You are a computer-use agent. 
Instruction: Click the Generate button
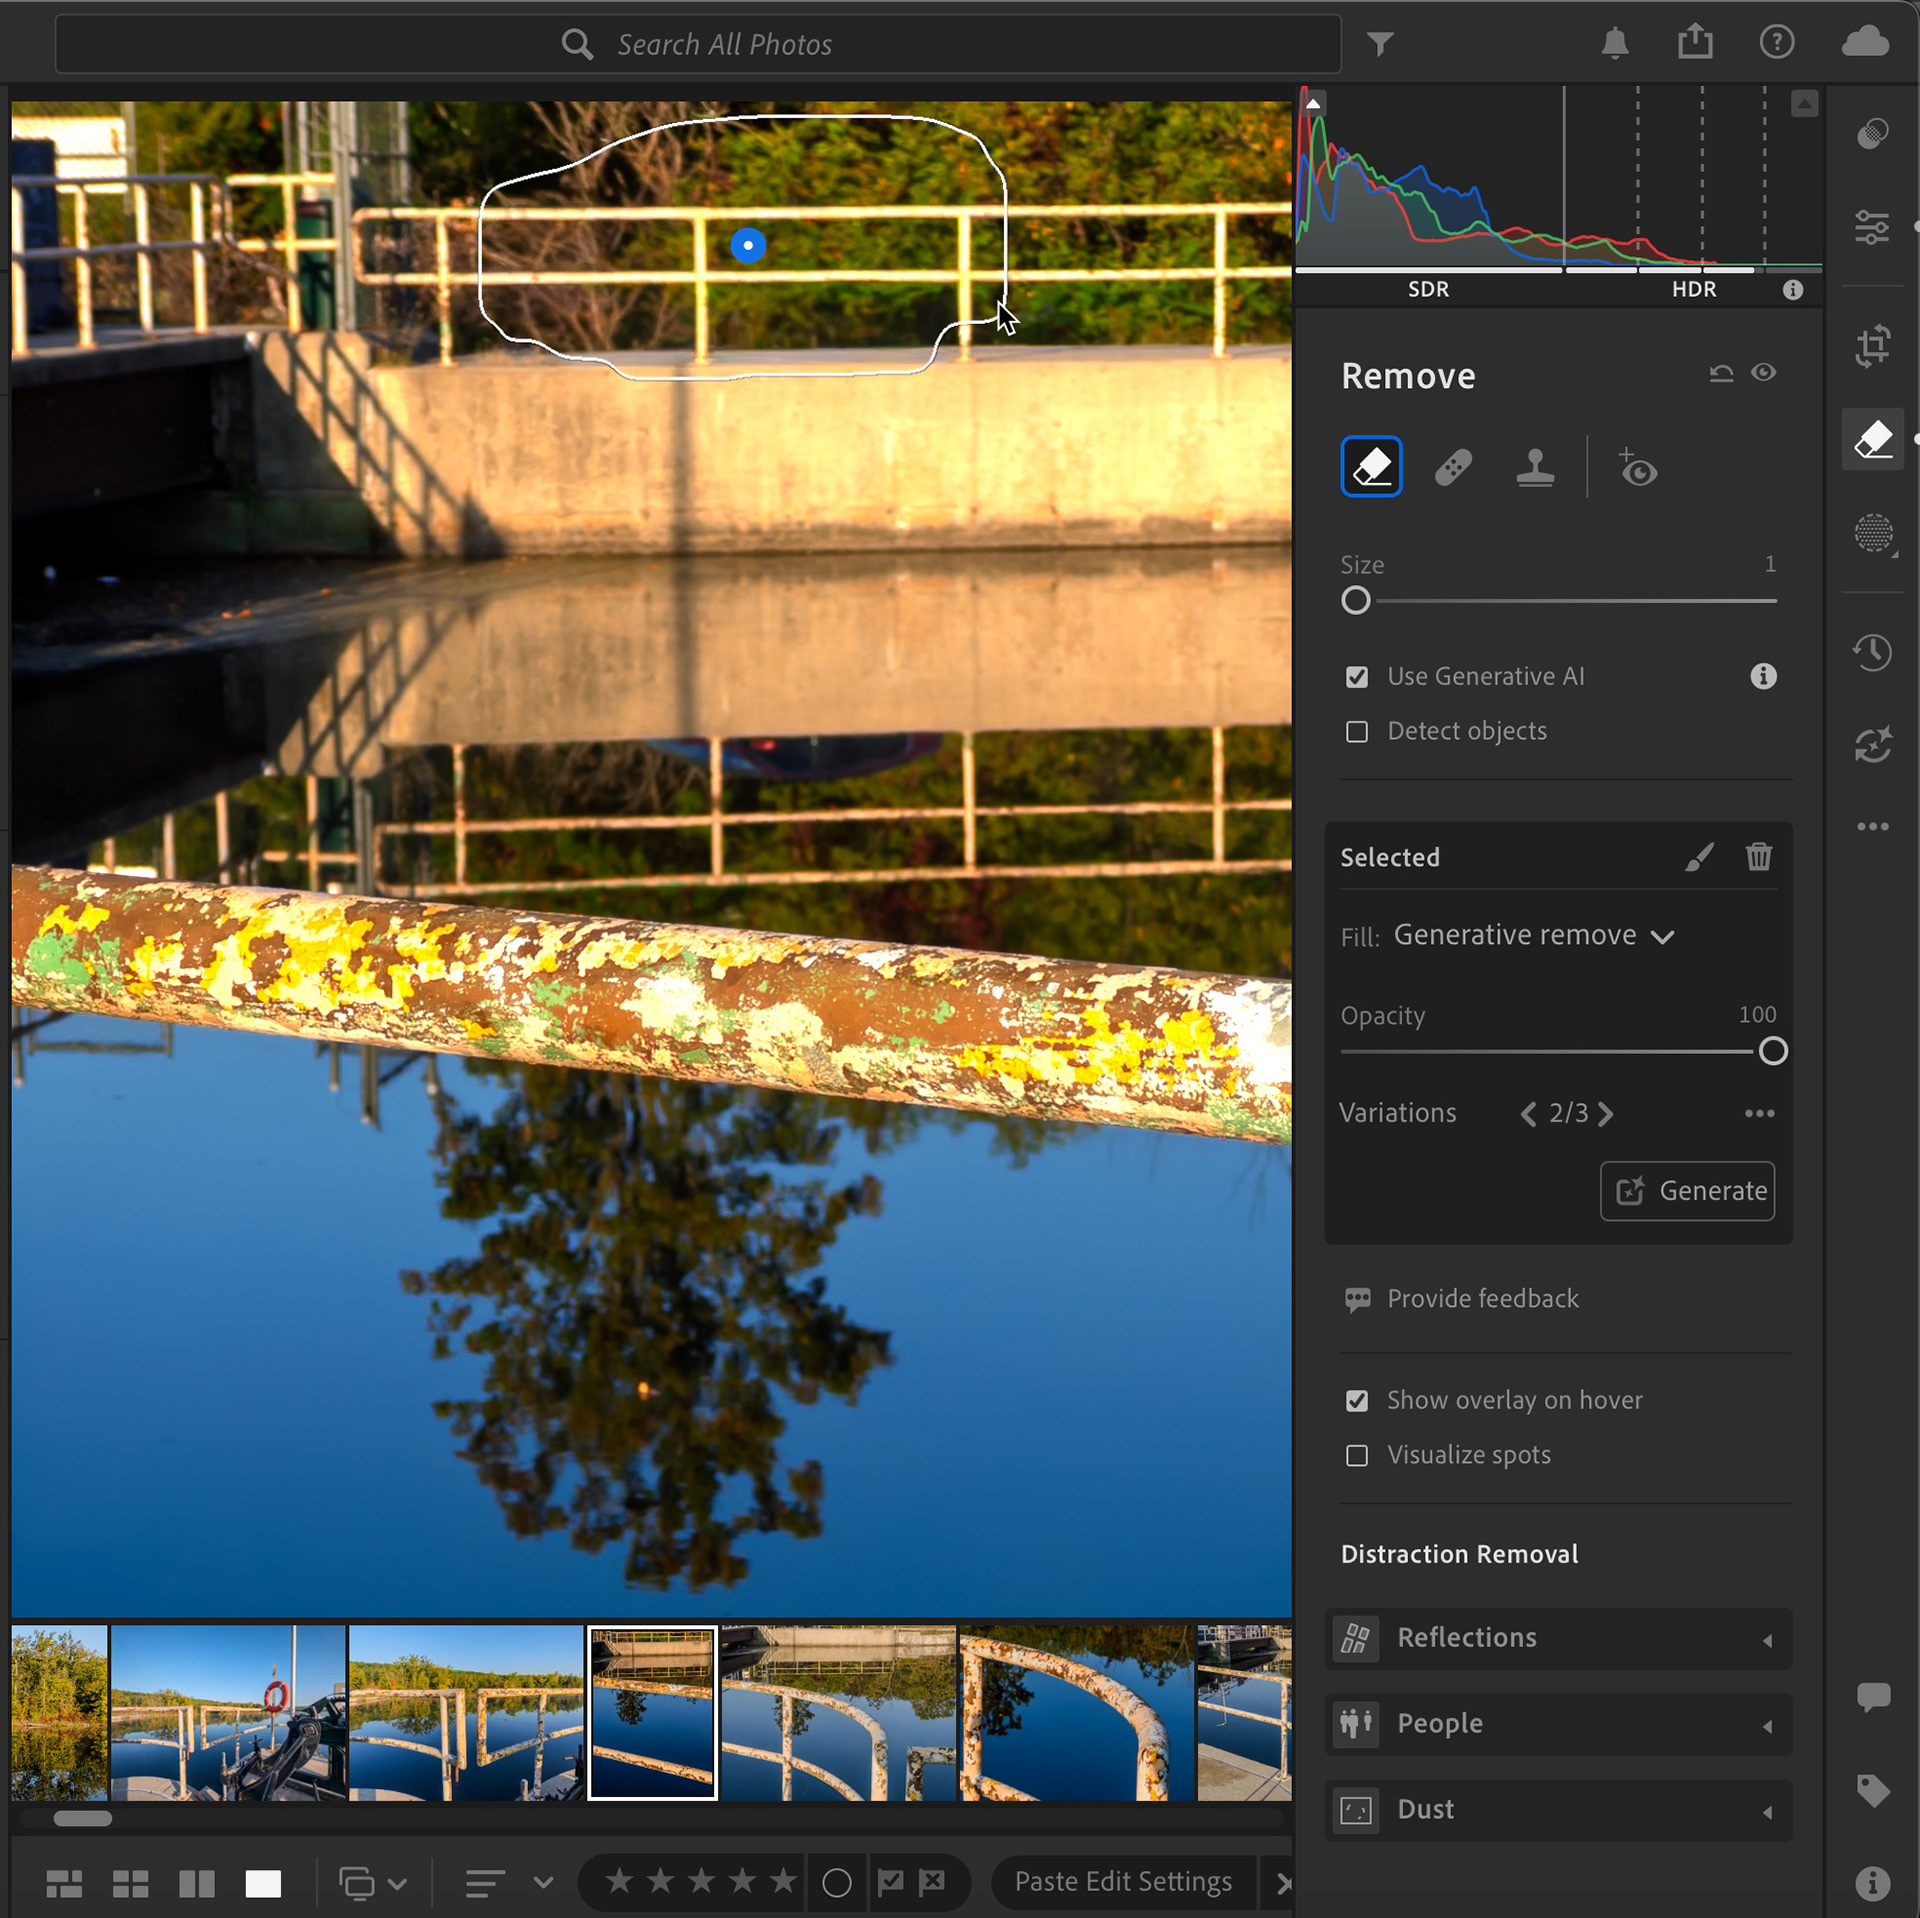click(x=1687, y=1191)
